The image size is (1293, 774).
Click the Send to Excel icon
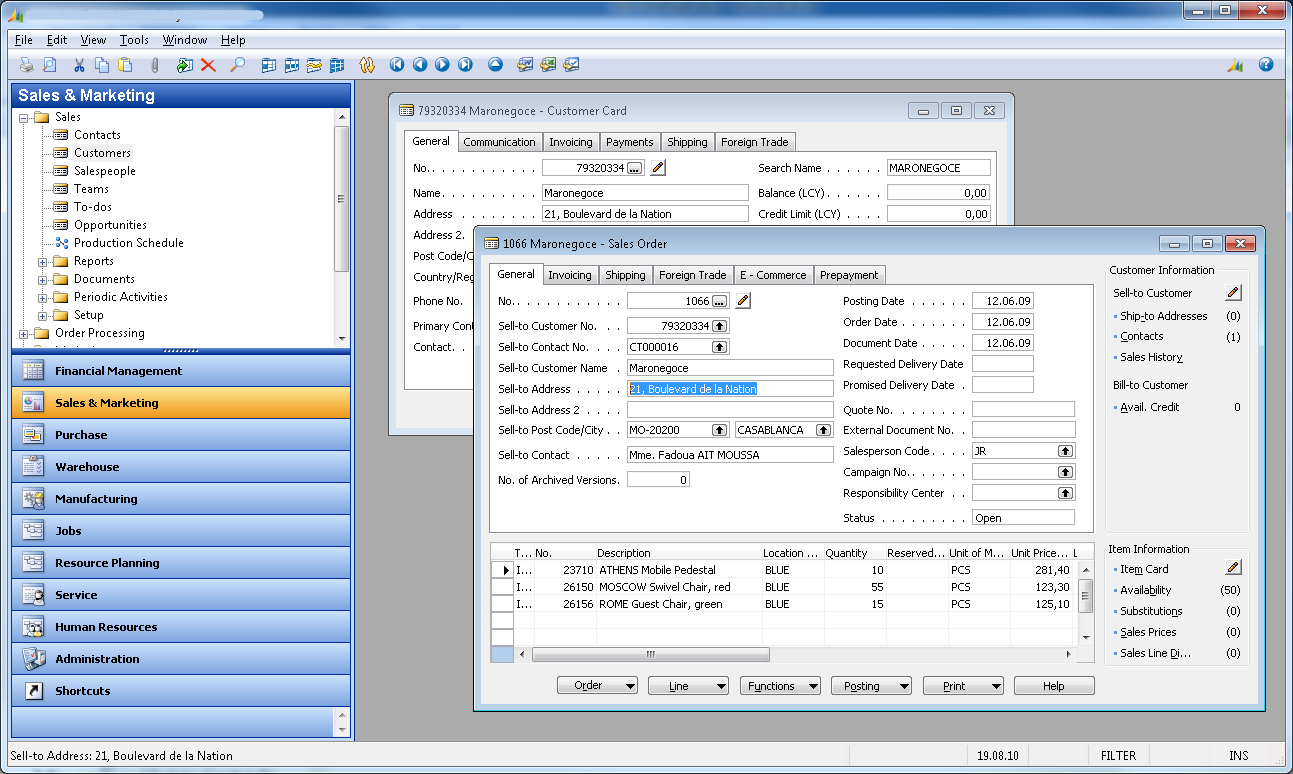pyautogui.click(x=548, y=65)
